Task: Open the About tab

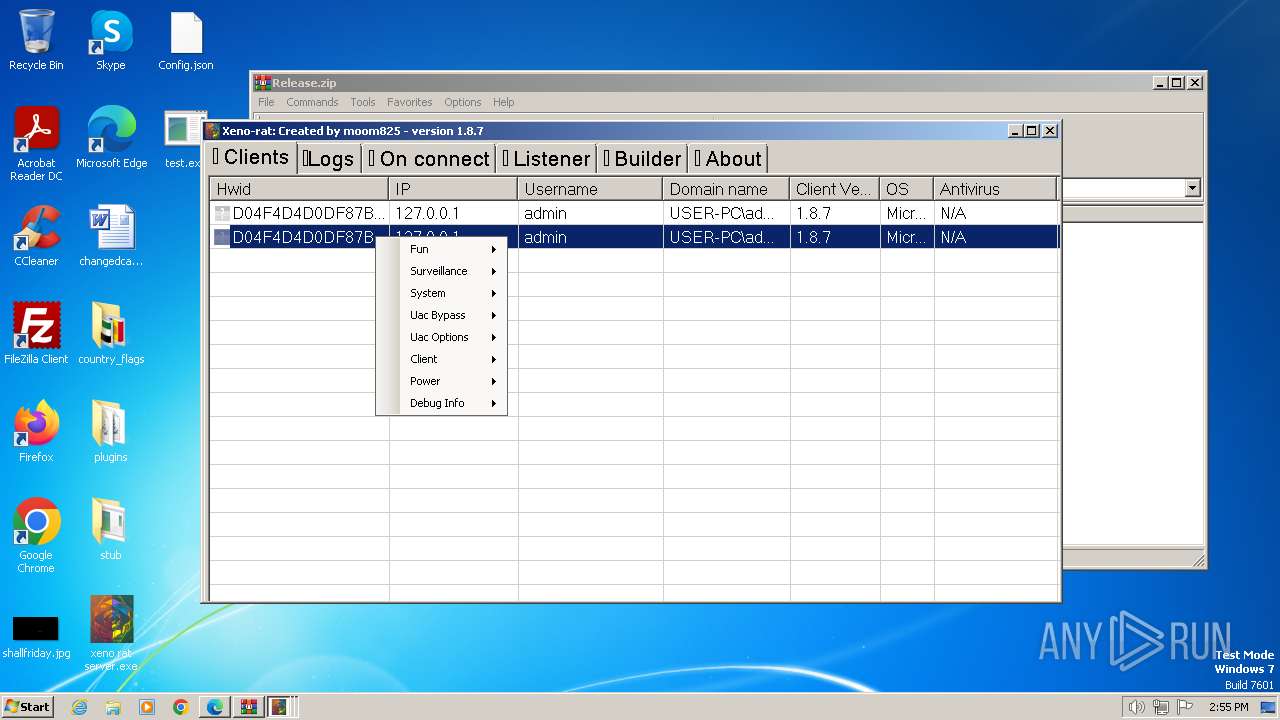Action: [x=728, y=159]
